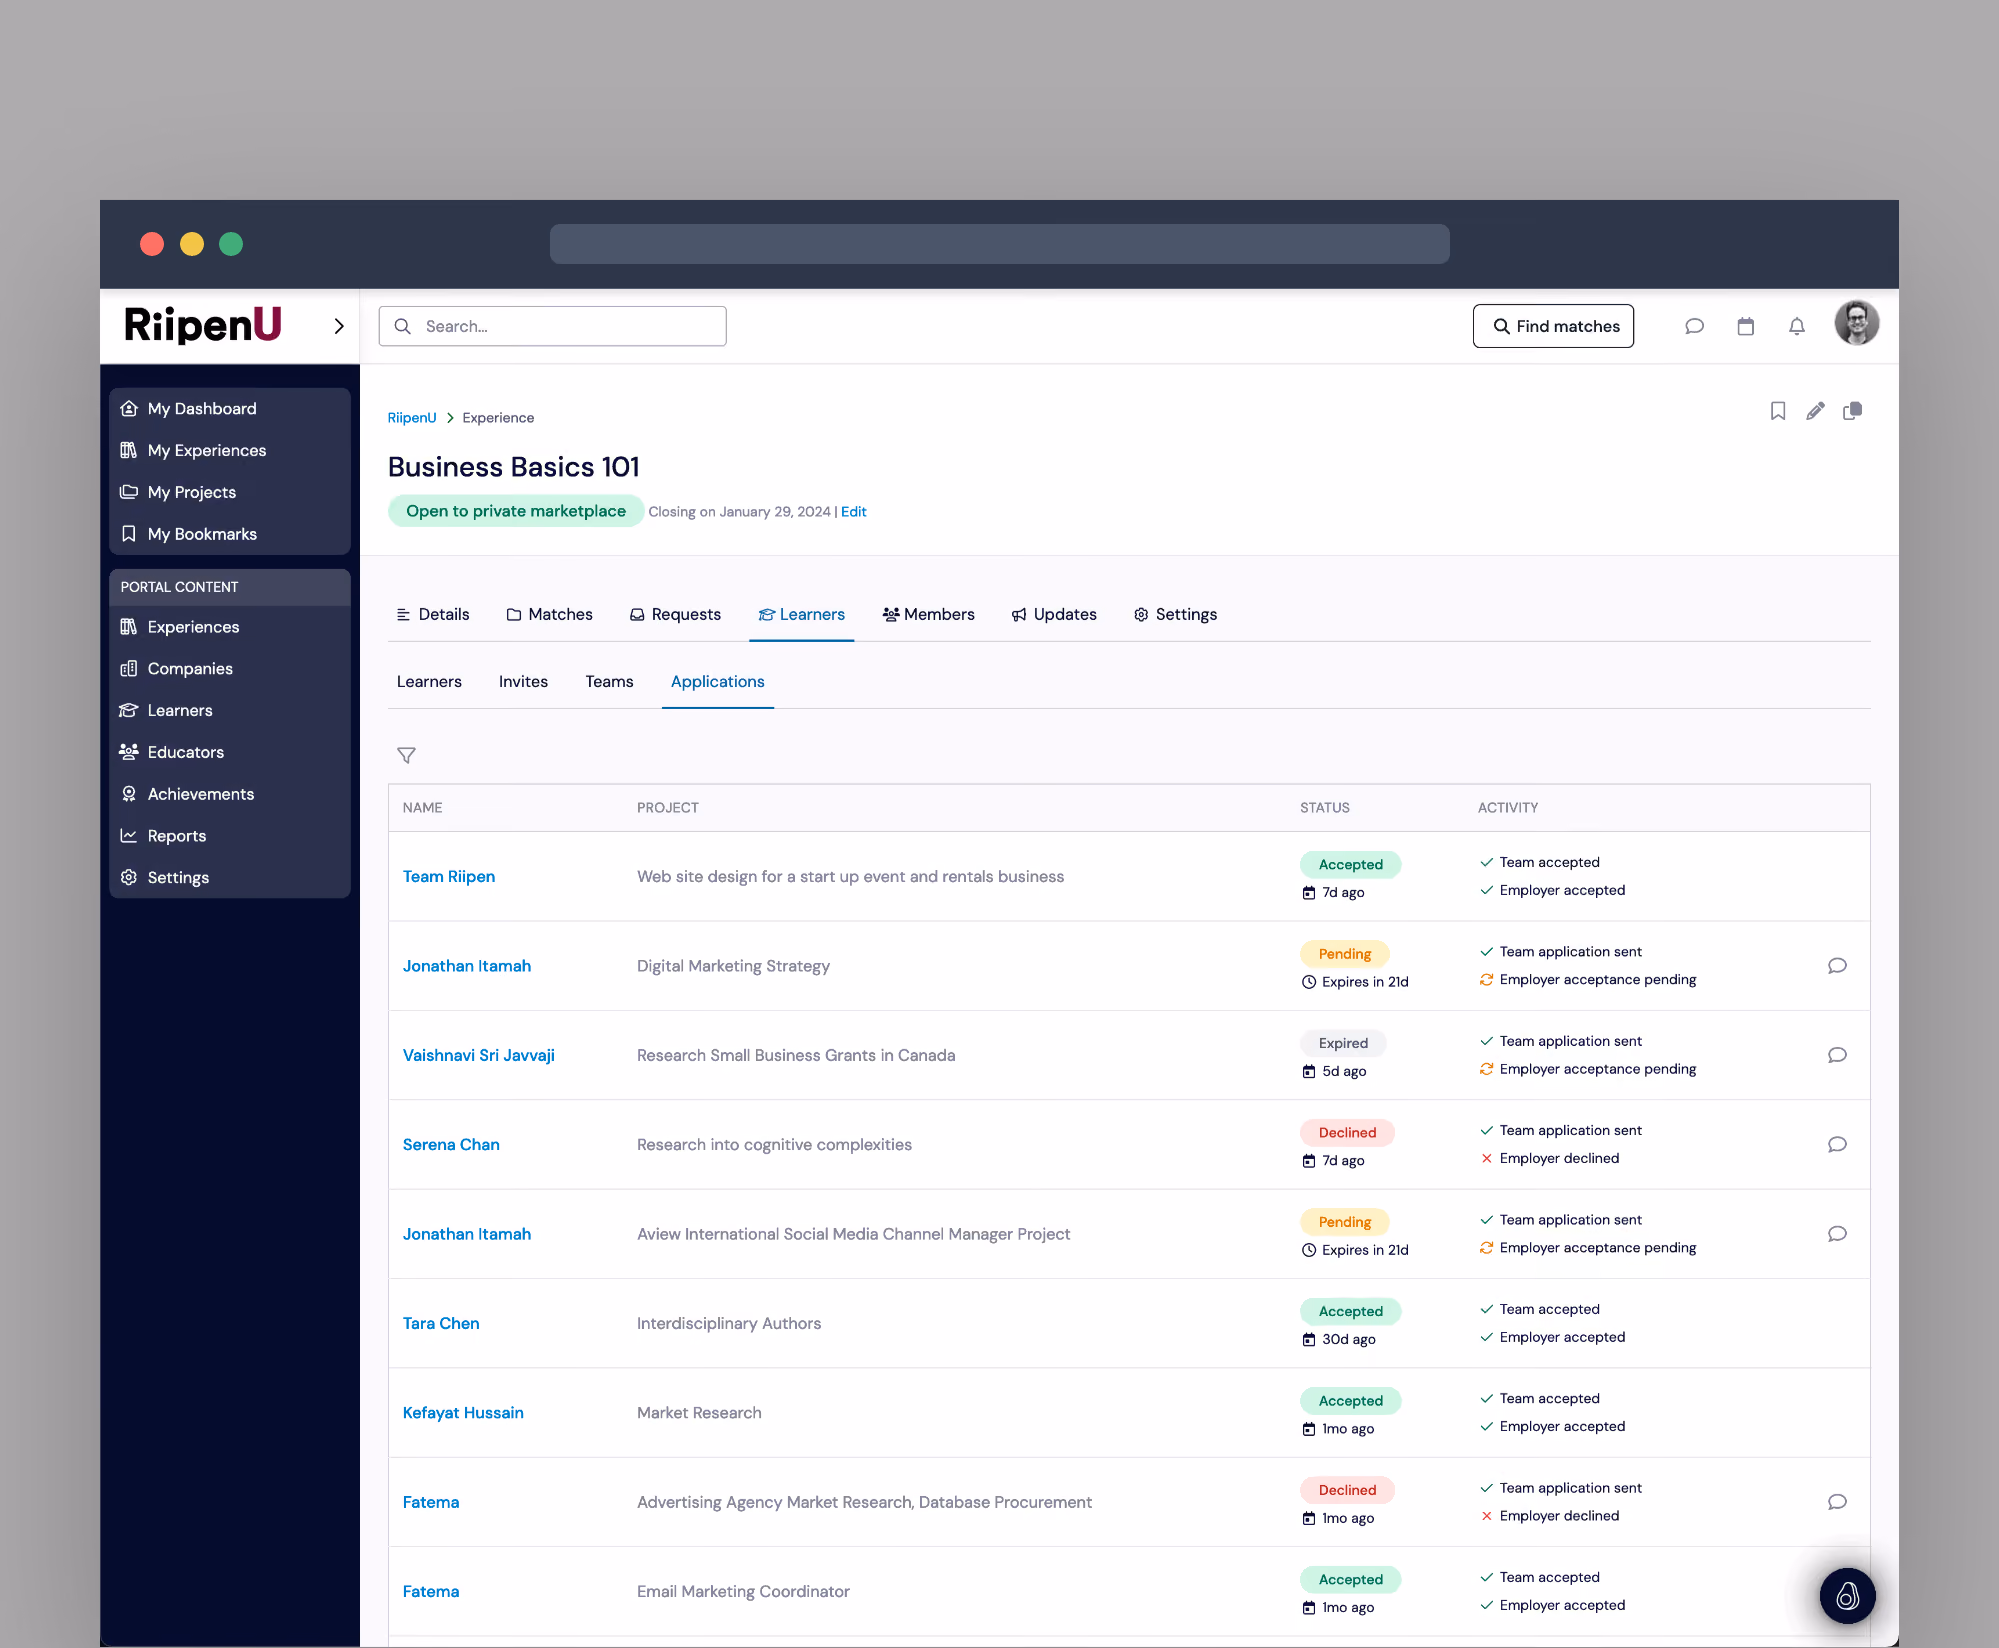The width and height of the screenshot is (1999, 1648).
Task: Switch to the Matches tab
Action: [x=550, y=614]
